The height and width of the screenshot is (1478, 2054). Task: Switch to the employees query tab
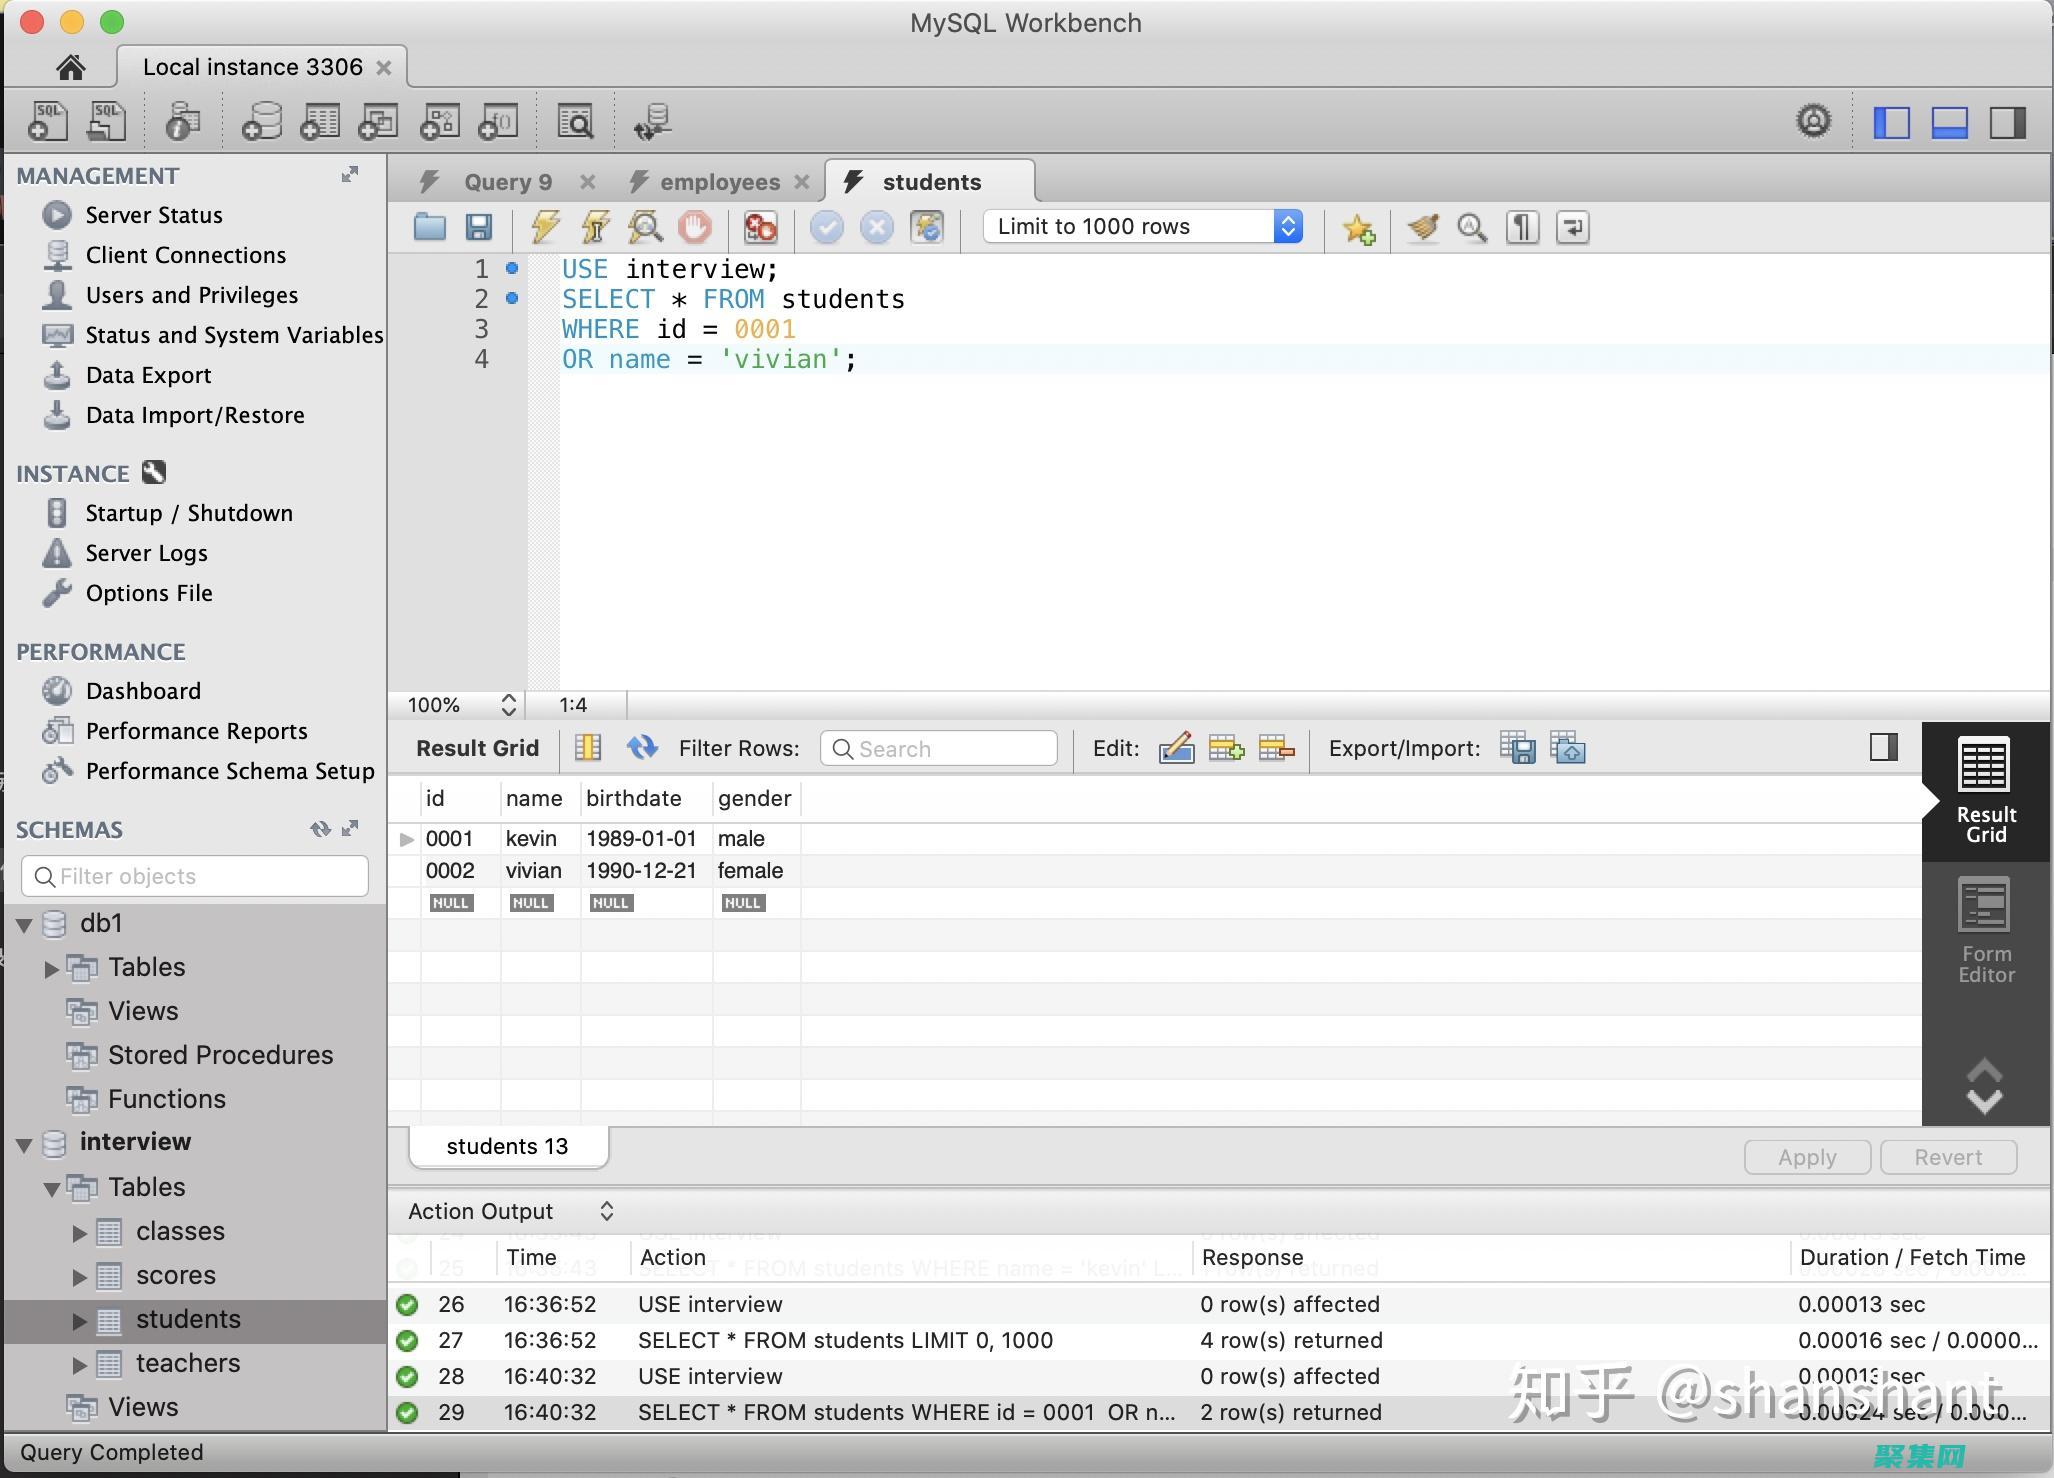point(714,180)
